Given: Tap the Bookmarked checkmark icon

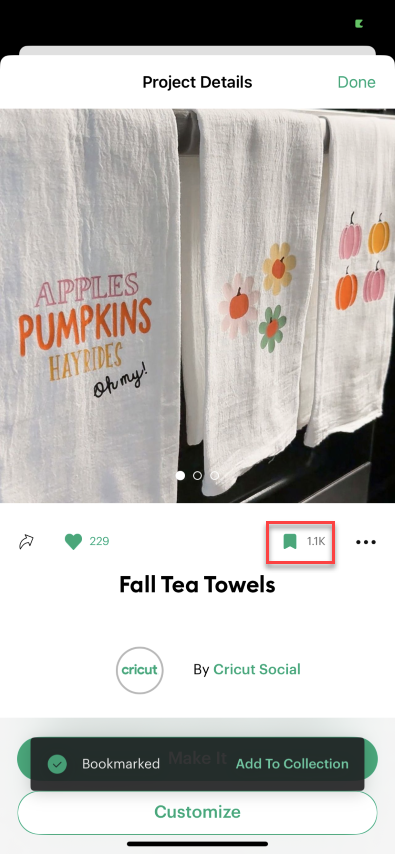Looking at the screenshot, I should click(x=57, y=764).
